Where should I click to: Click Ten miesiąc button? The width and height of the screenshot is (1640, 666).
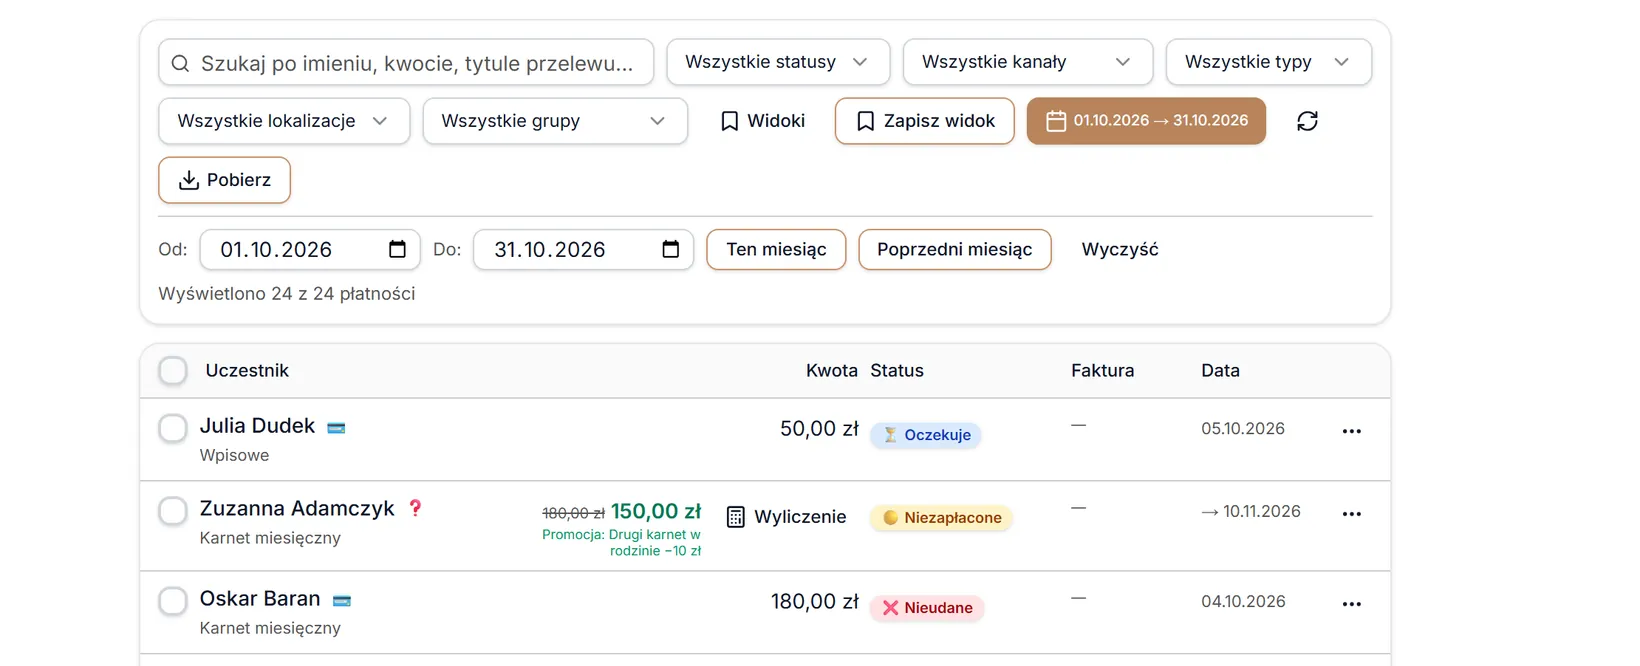776,249
